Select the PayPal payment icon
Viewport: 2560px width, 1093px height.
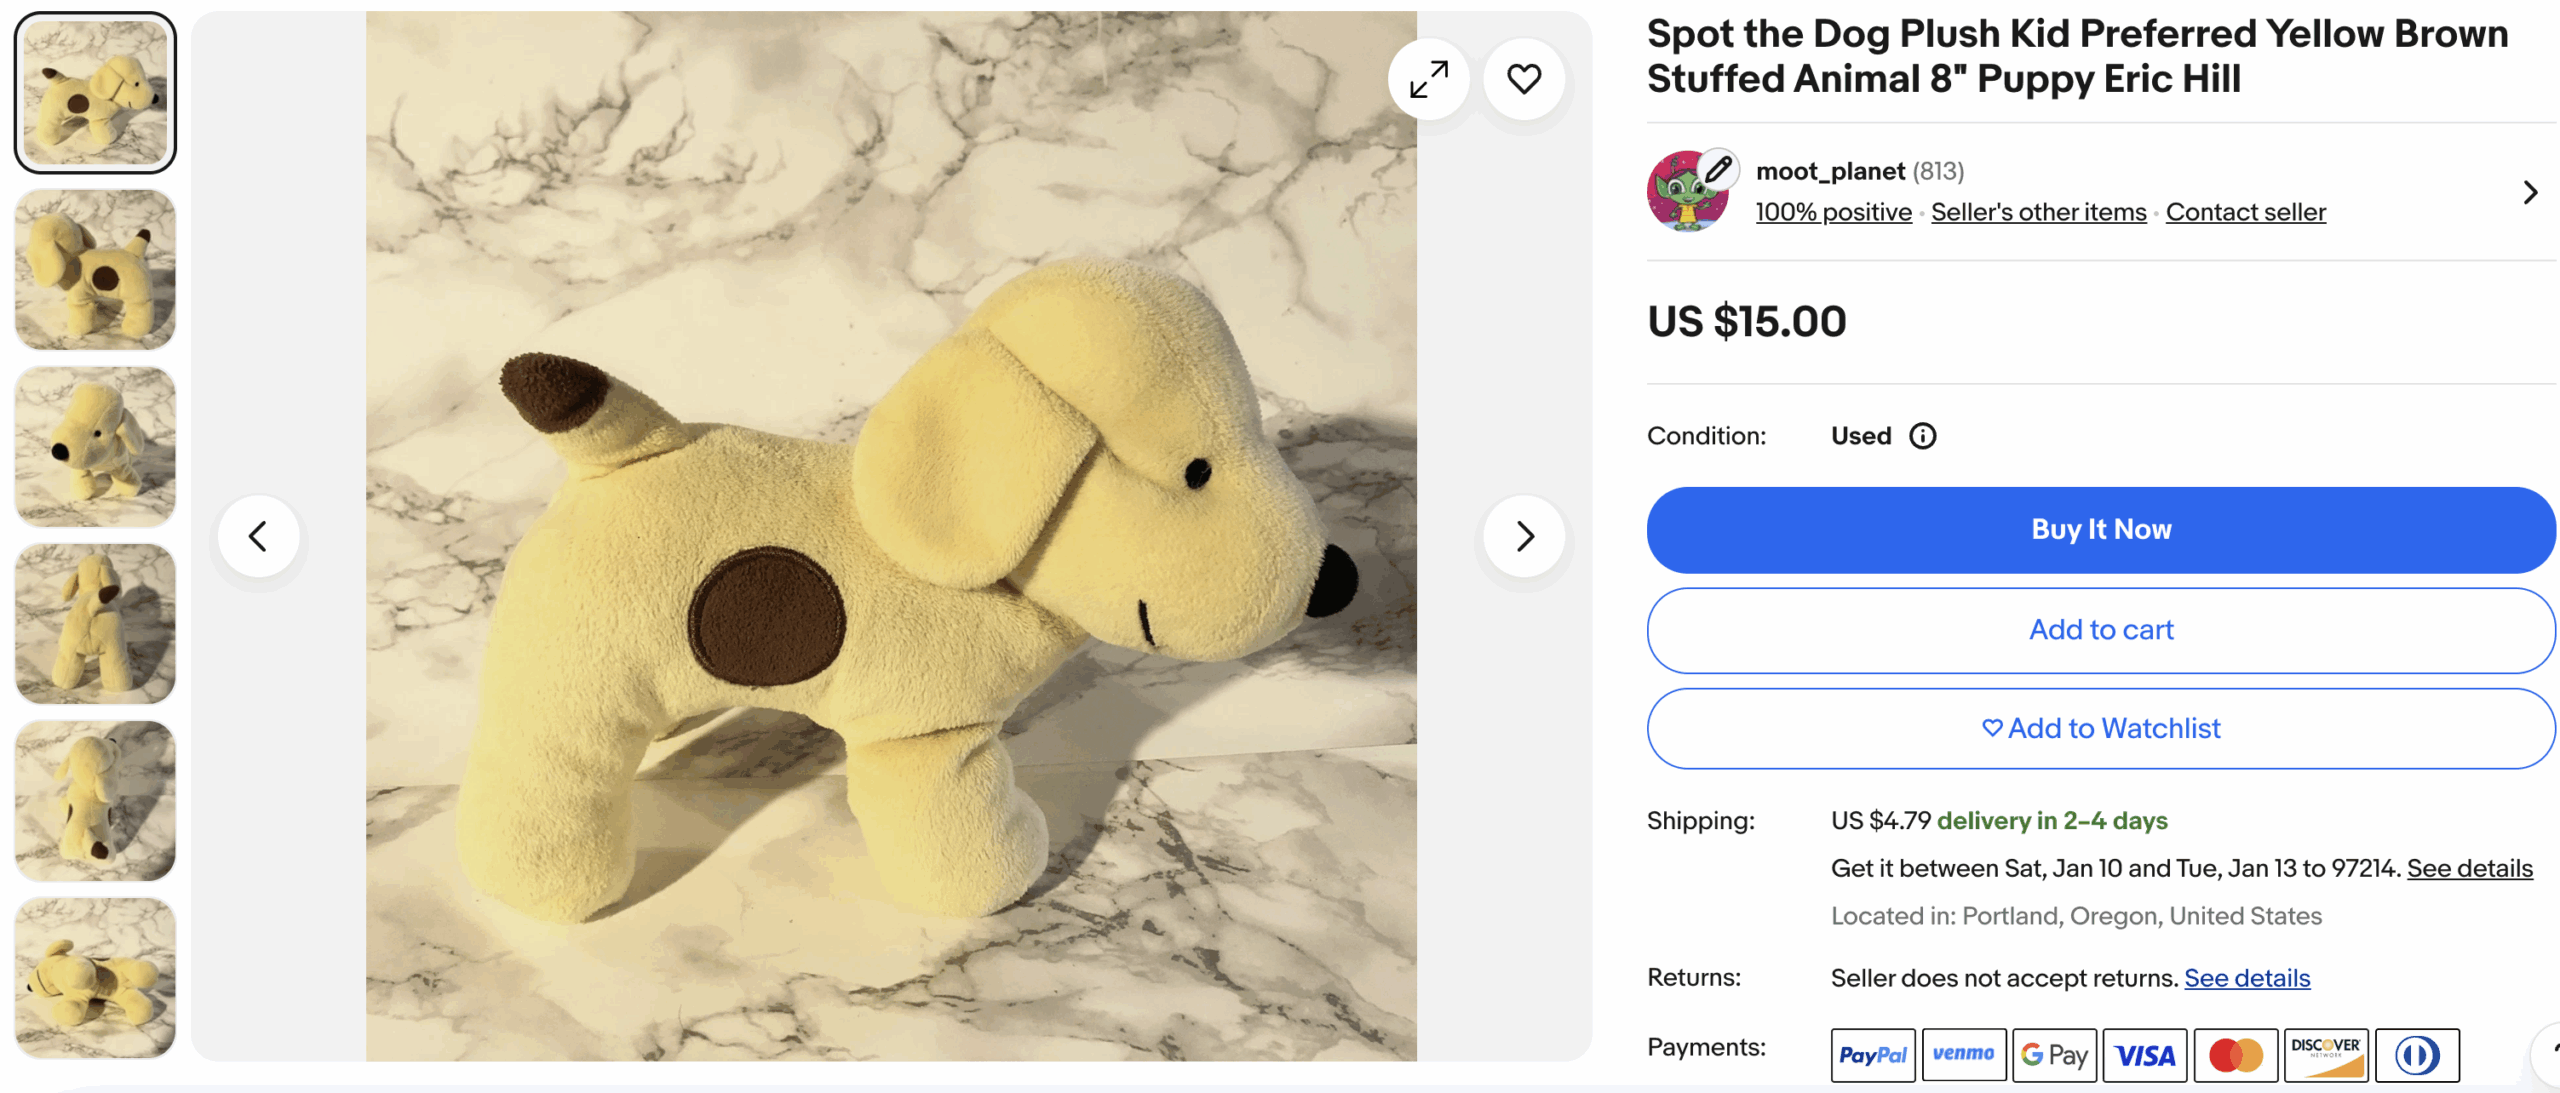(x=1872, y=1055)
